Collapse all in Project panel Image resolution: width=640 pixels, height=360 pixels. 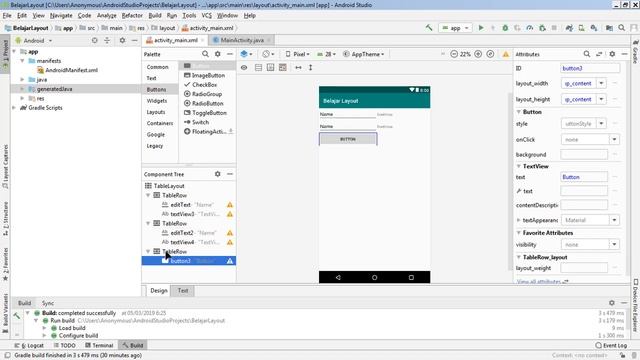coord(107,40)
